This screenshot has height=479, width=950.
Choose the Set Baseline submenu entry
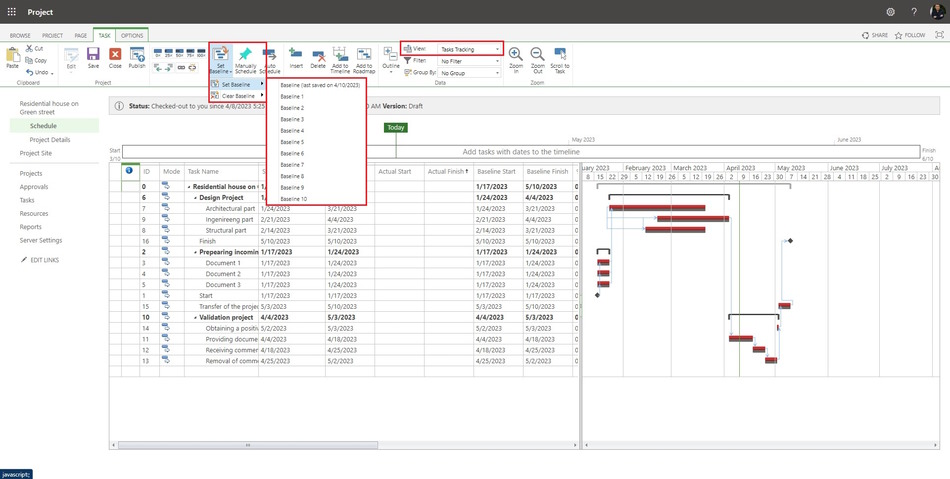pyautogui.click(x=238, y=85)
